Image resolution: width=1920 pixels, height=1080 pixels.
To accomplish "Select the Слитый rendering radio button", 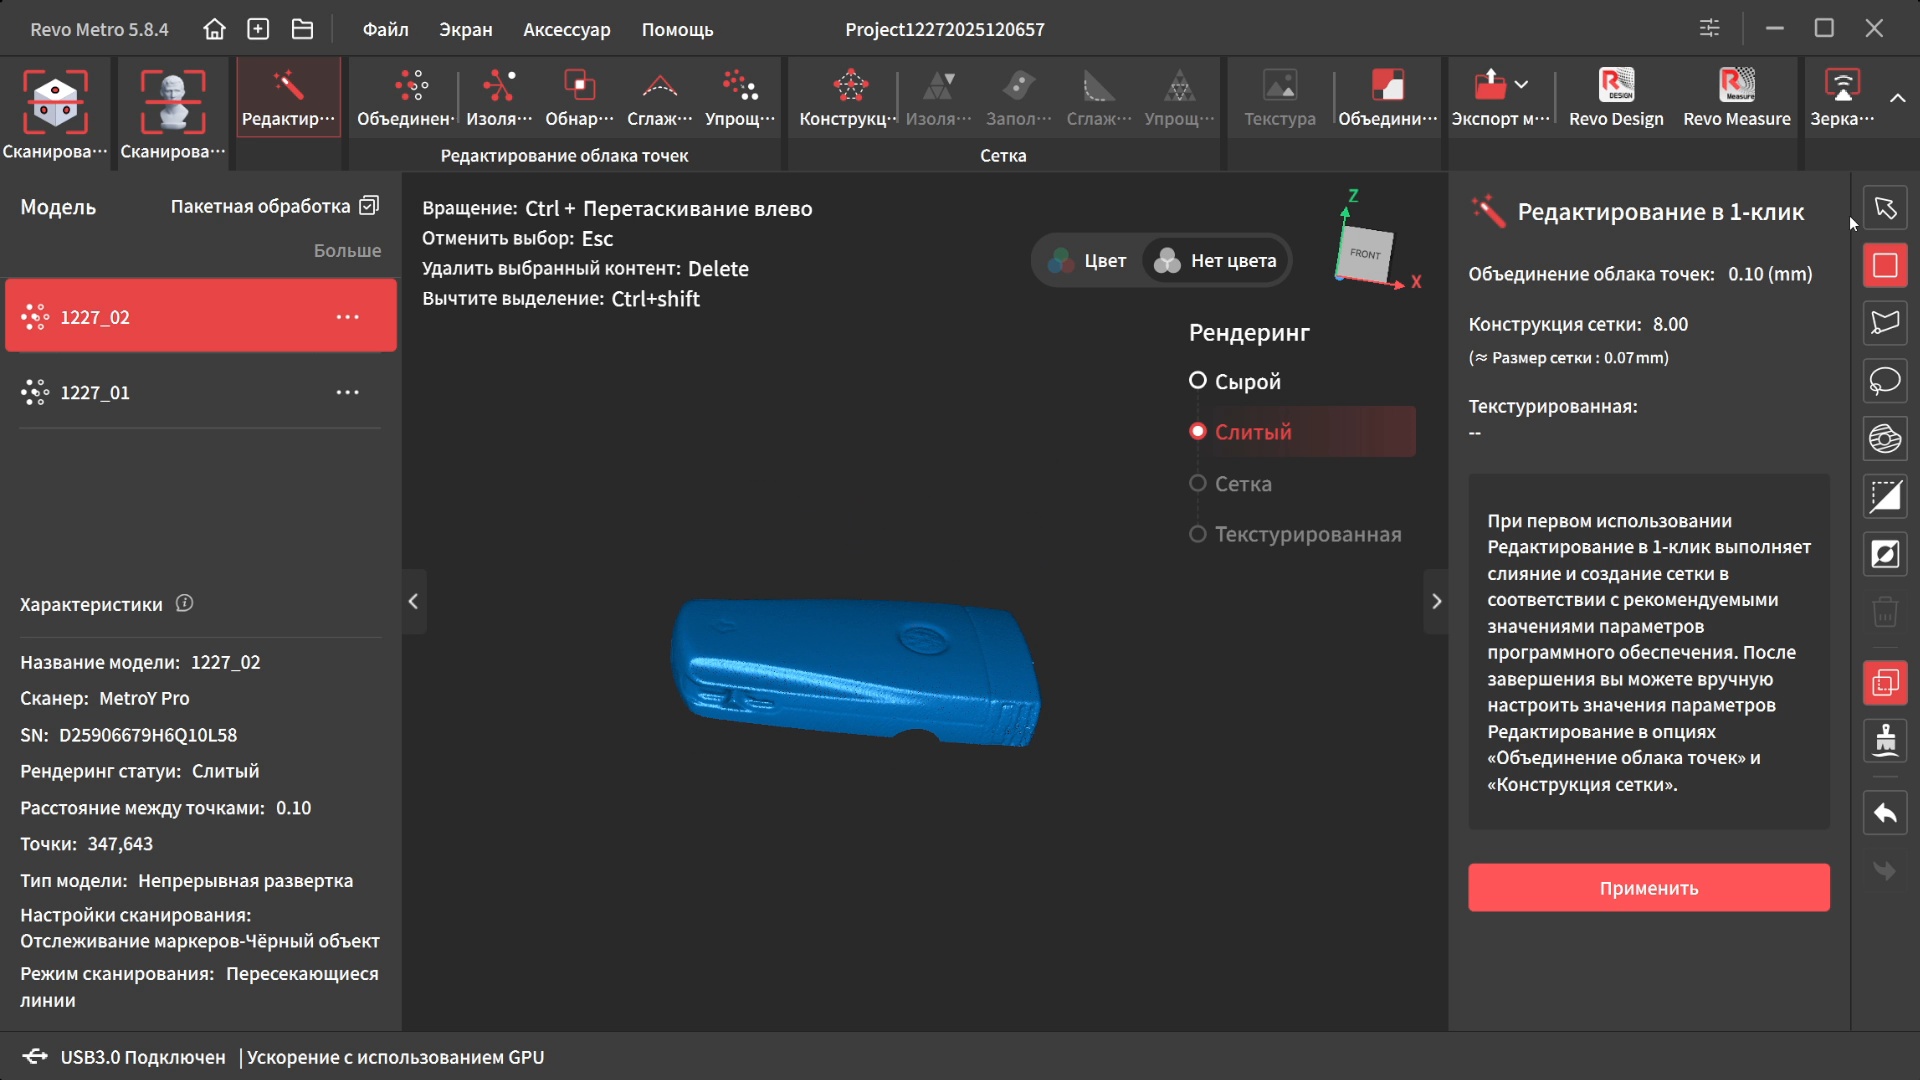I will point(1198,432).
